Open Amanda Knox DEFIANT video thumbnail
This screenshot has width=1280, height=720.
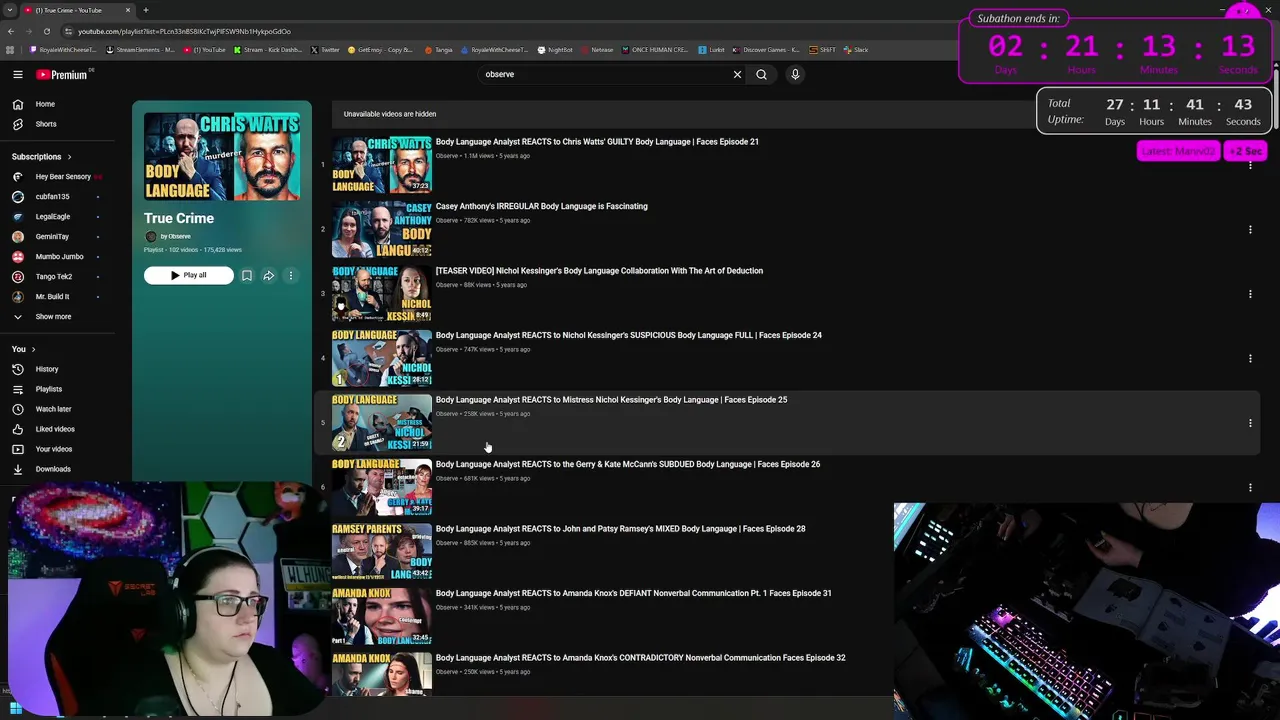point(382,616)
